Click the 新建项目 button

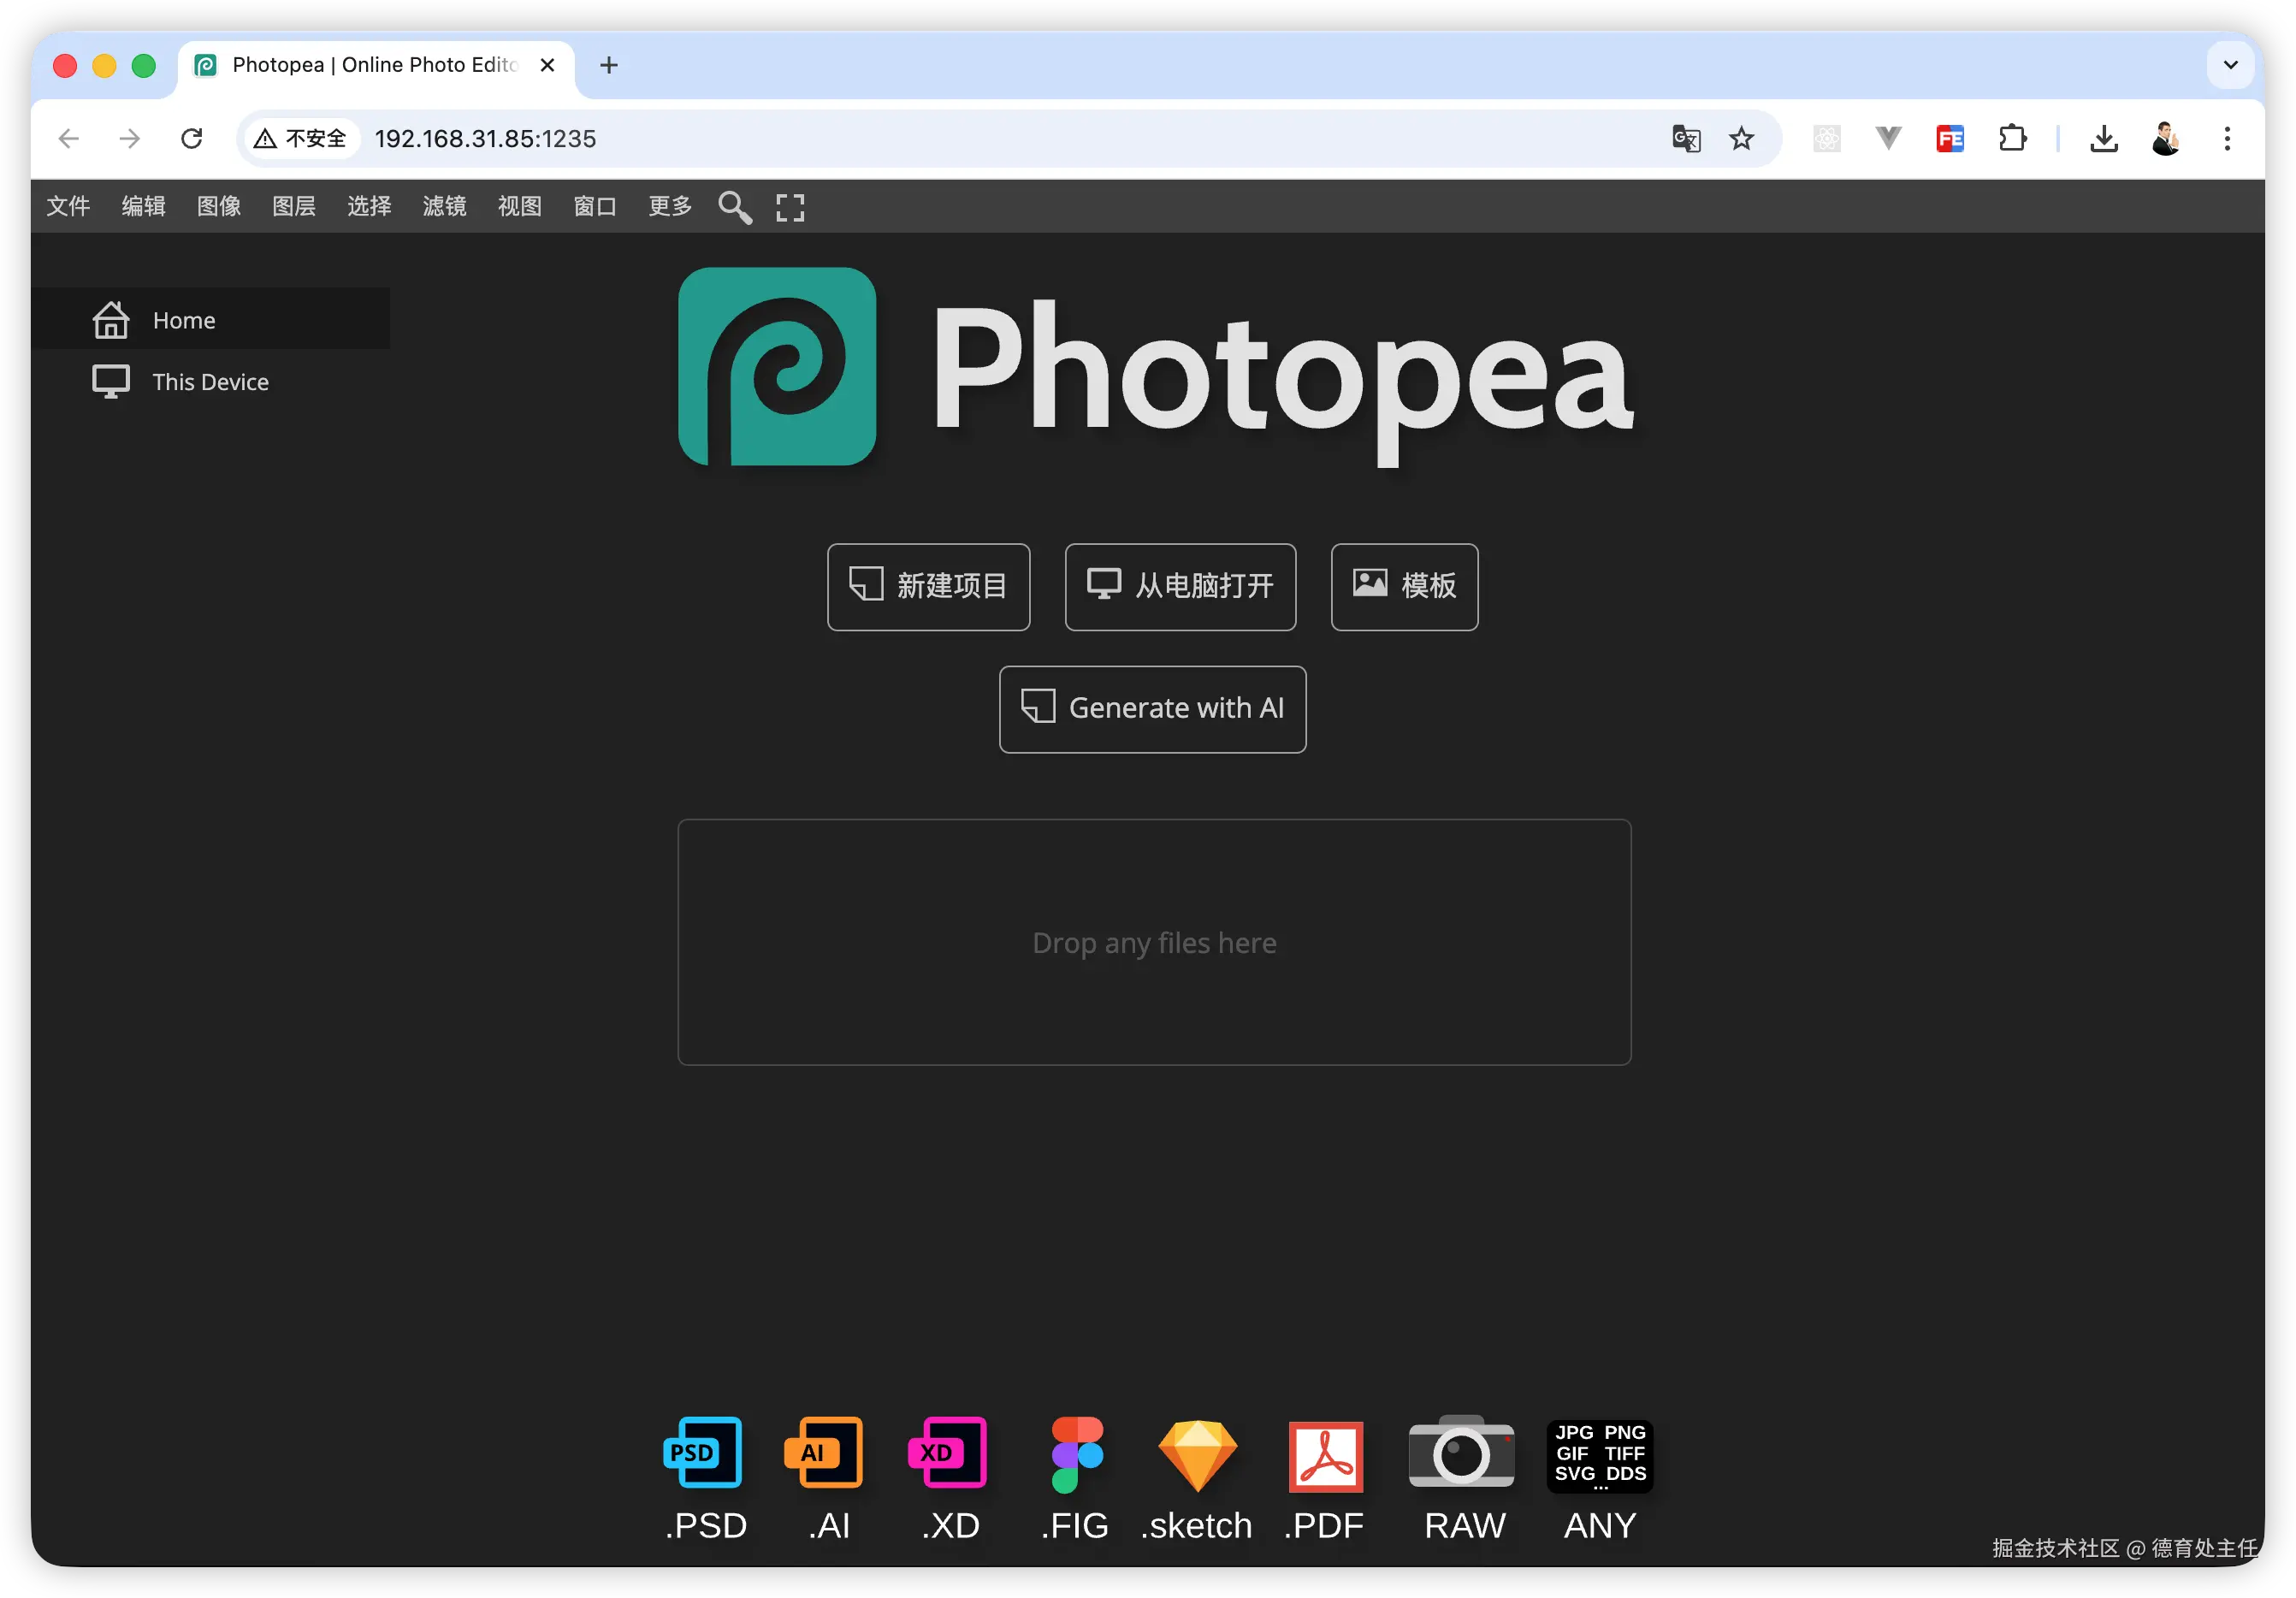928,587
